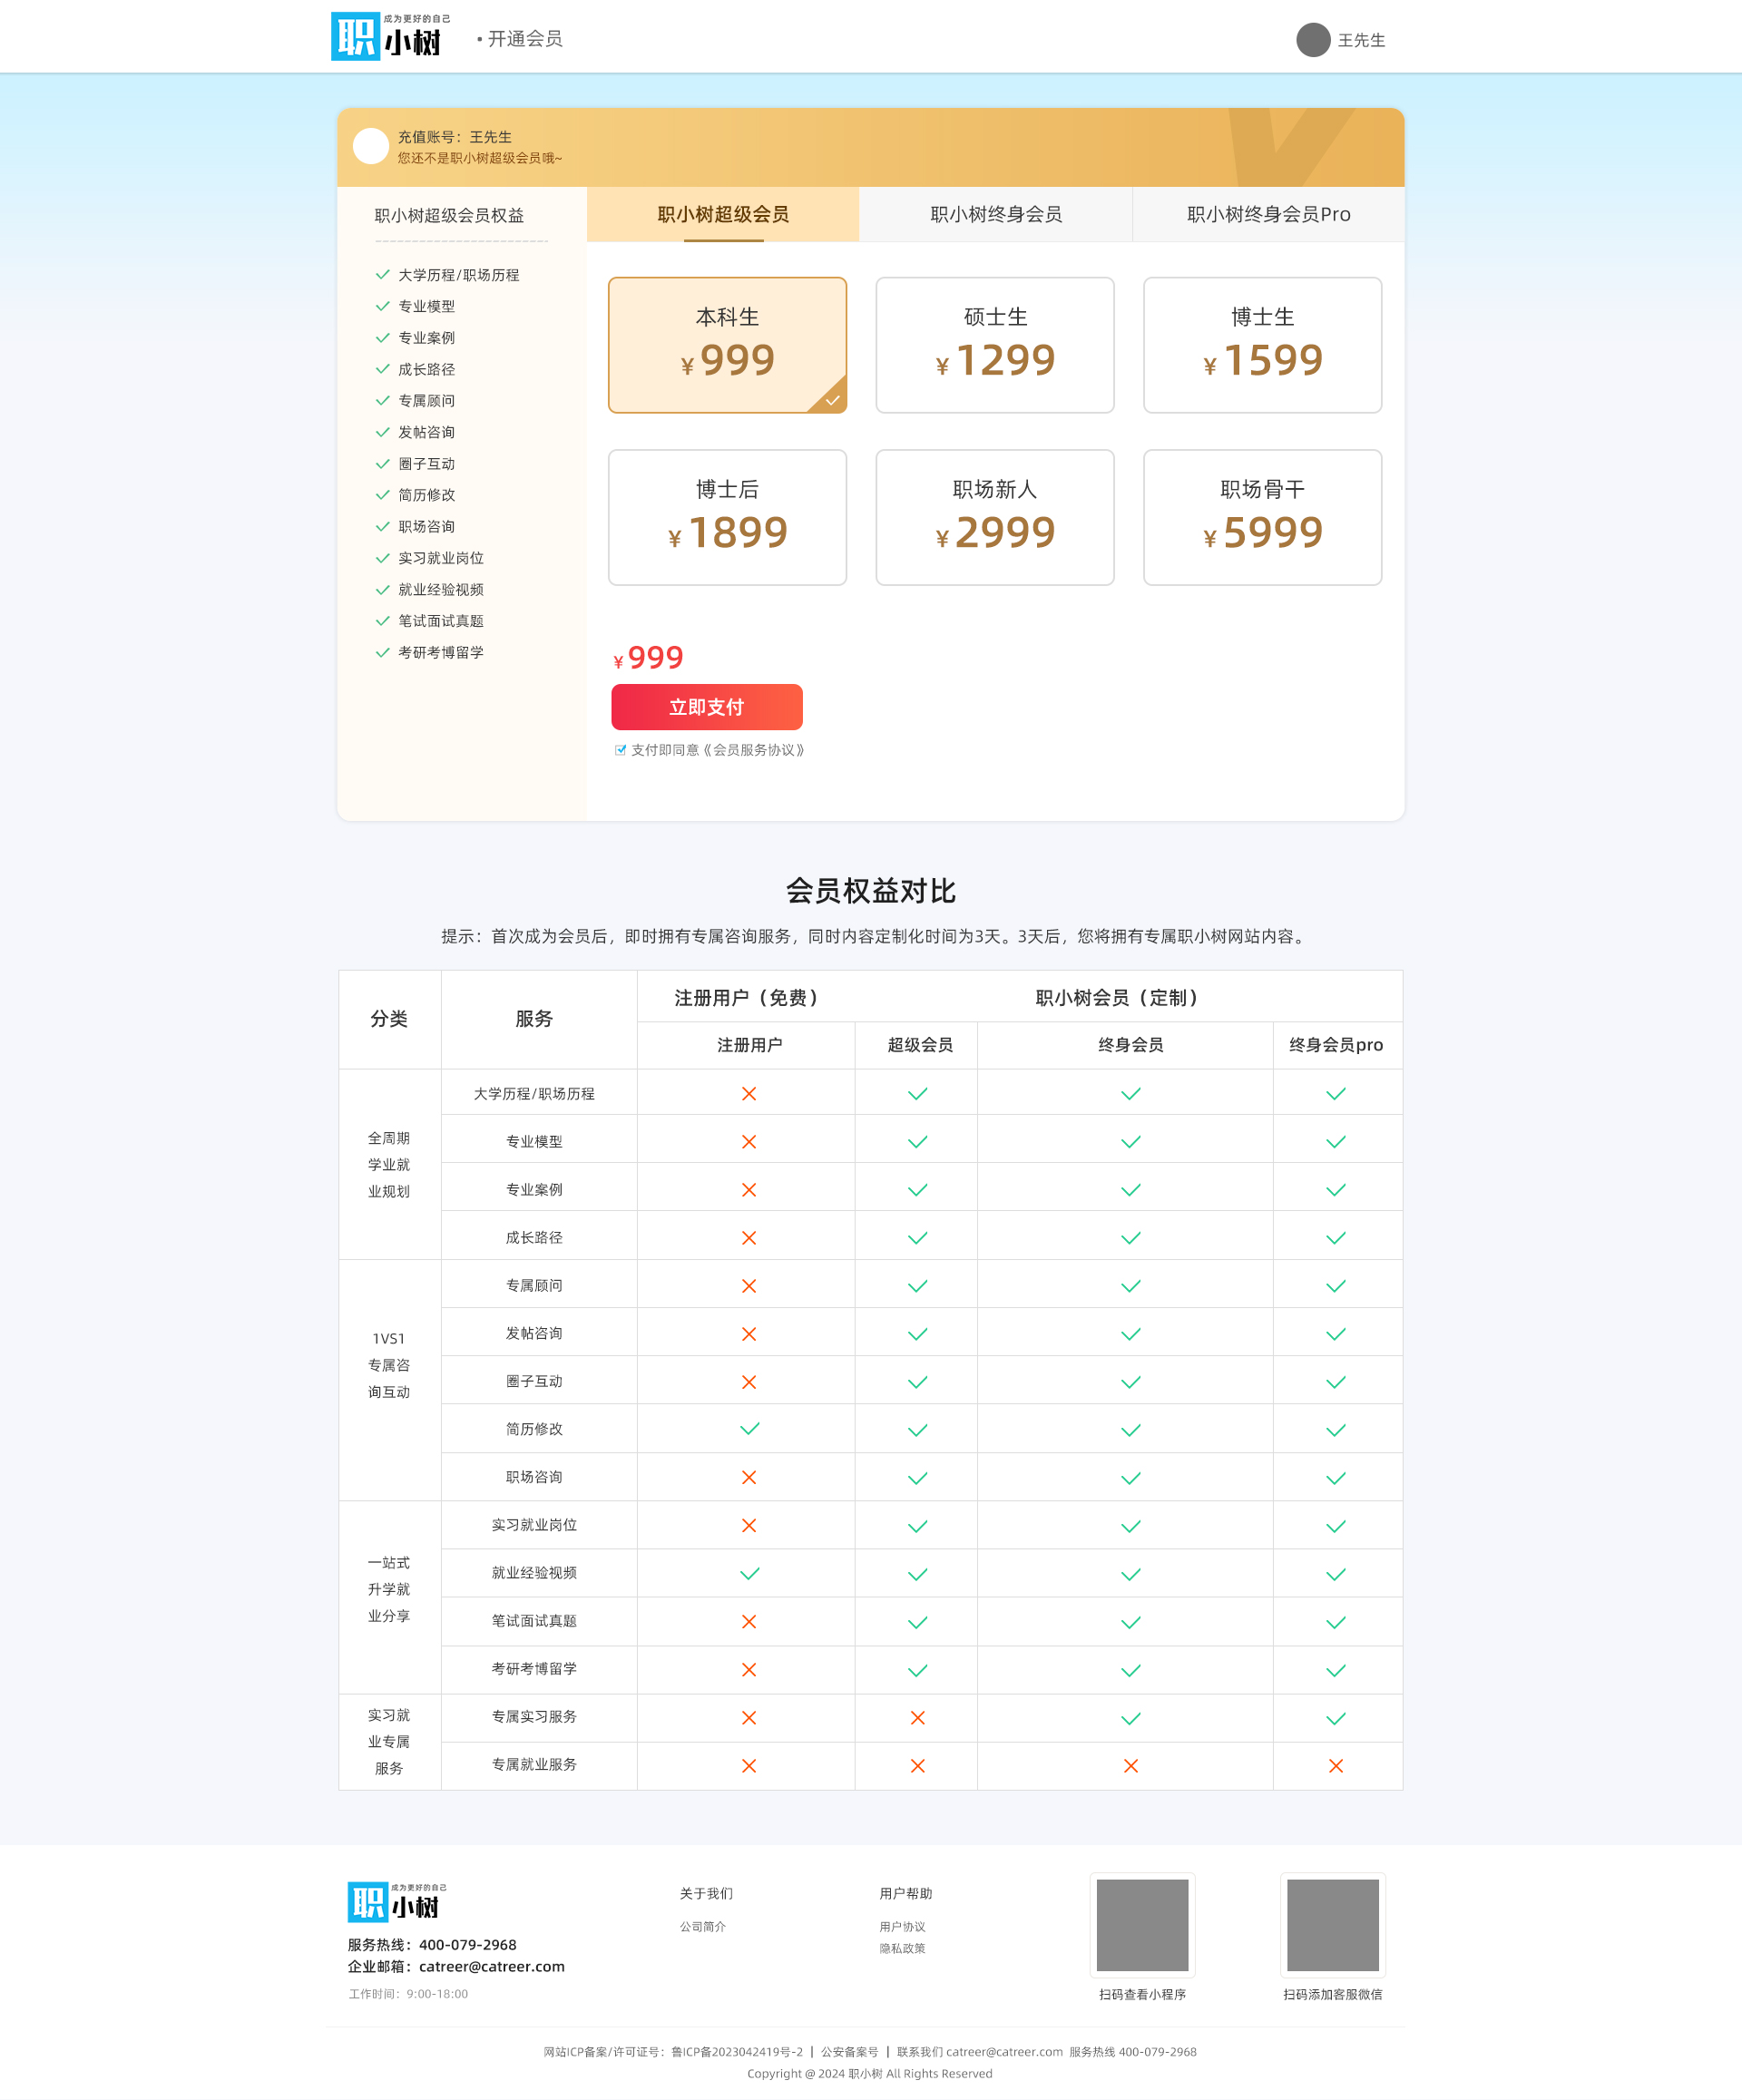
Task: Click the 发帖咨询 item in the benefits list
Action: click(x=426, y=432)
